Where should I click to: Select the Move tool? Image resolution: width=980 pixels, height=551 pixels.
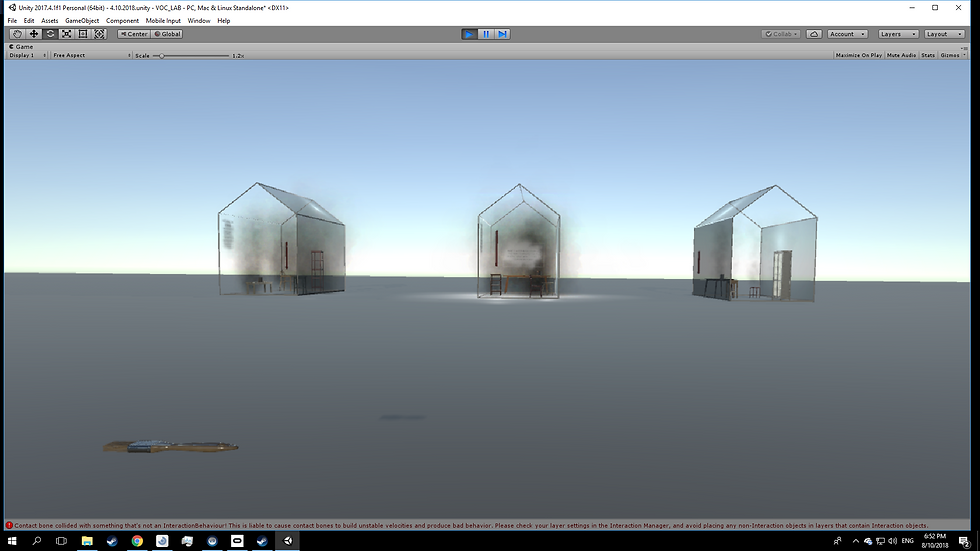coord(34,34)
